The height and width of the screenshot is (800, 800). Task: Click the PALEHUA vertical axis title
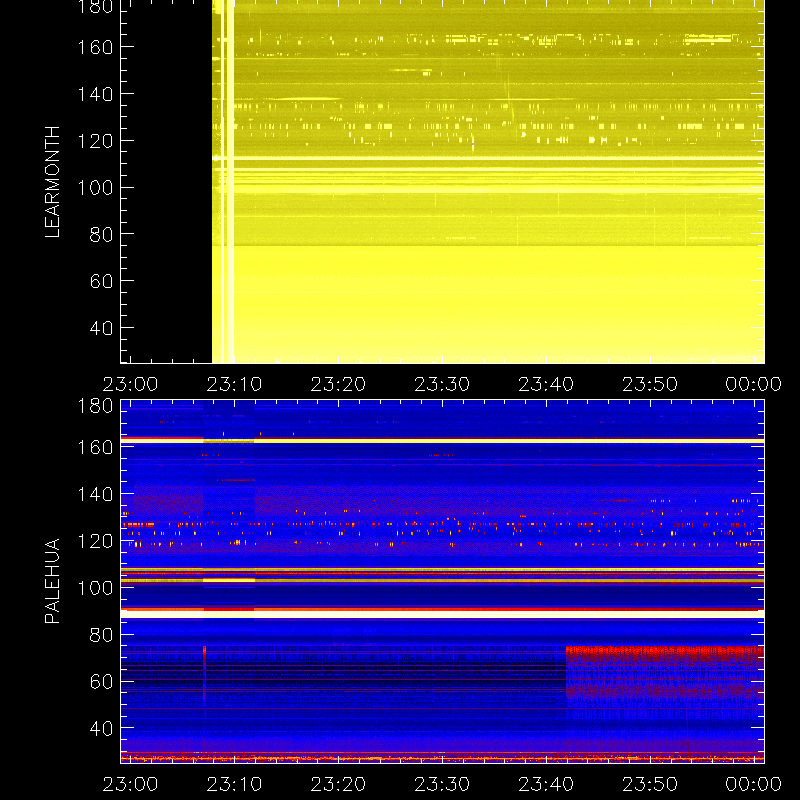coord(53,581)
